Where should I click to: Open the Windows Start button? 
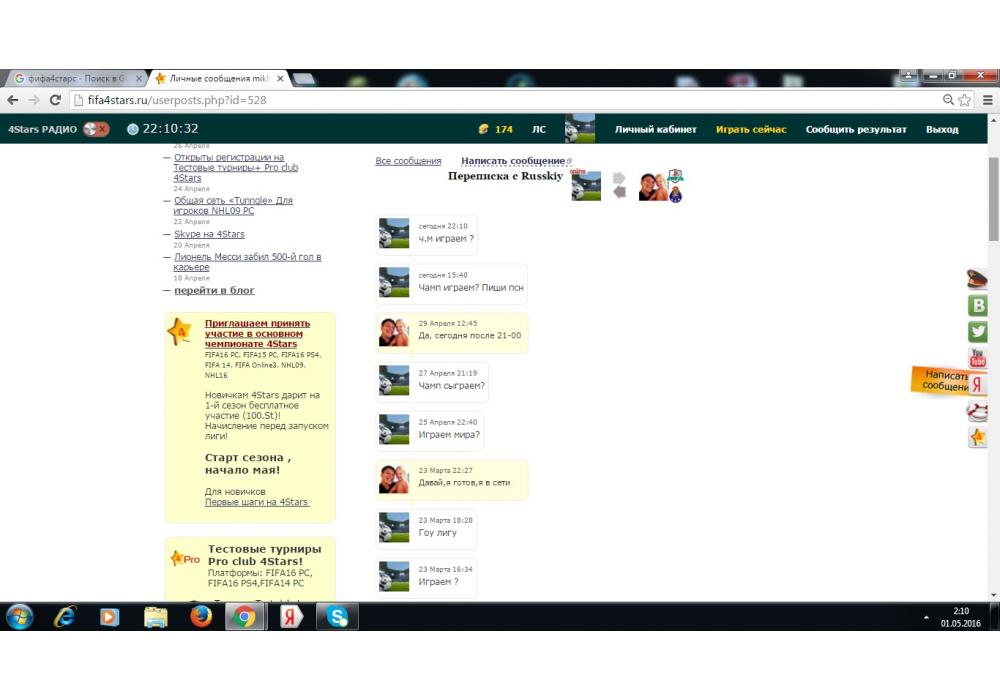19,616
